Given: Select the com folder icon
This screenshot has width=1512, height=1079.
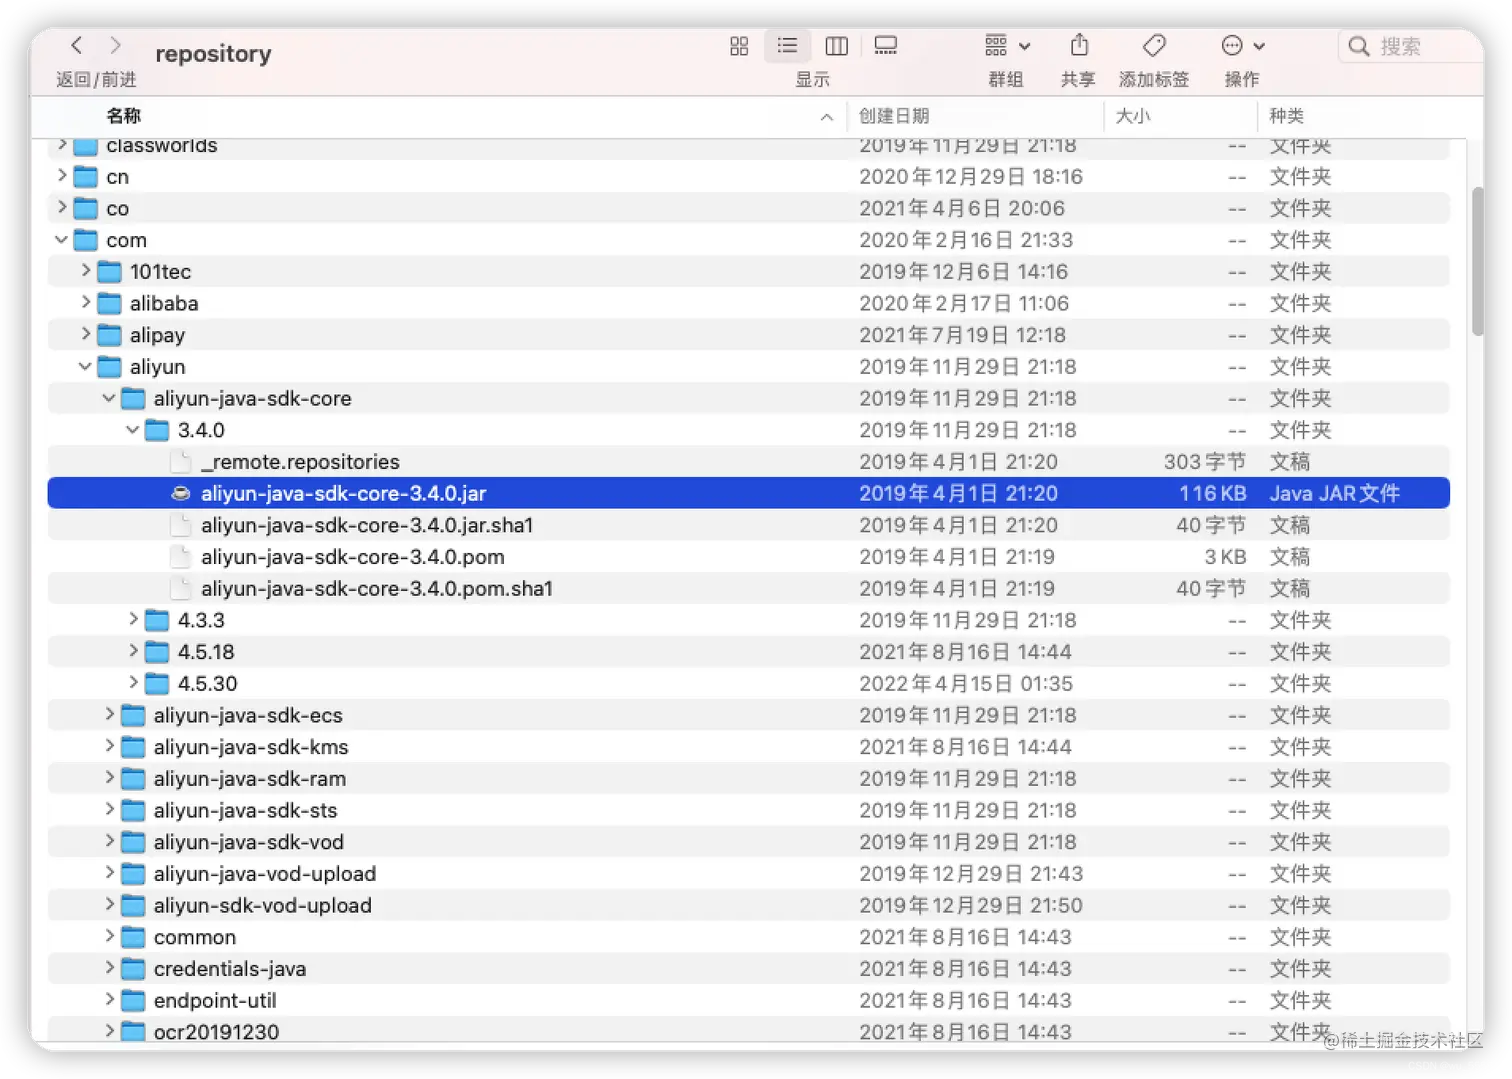Looking at the screenshot, I should click(86, 240).
